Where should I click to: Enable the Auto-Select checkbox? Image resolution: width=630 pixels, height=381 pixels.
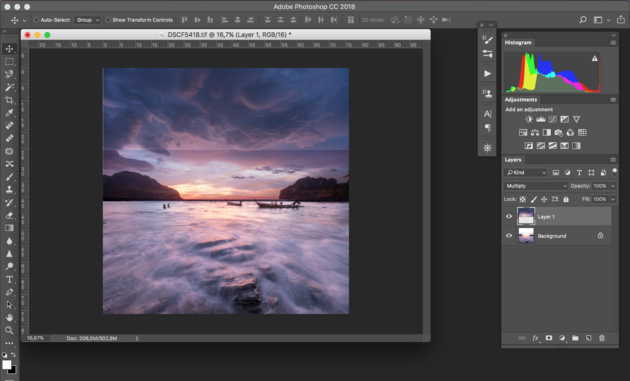pos(36,20)
